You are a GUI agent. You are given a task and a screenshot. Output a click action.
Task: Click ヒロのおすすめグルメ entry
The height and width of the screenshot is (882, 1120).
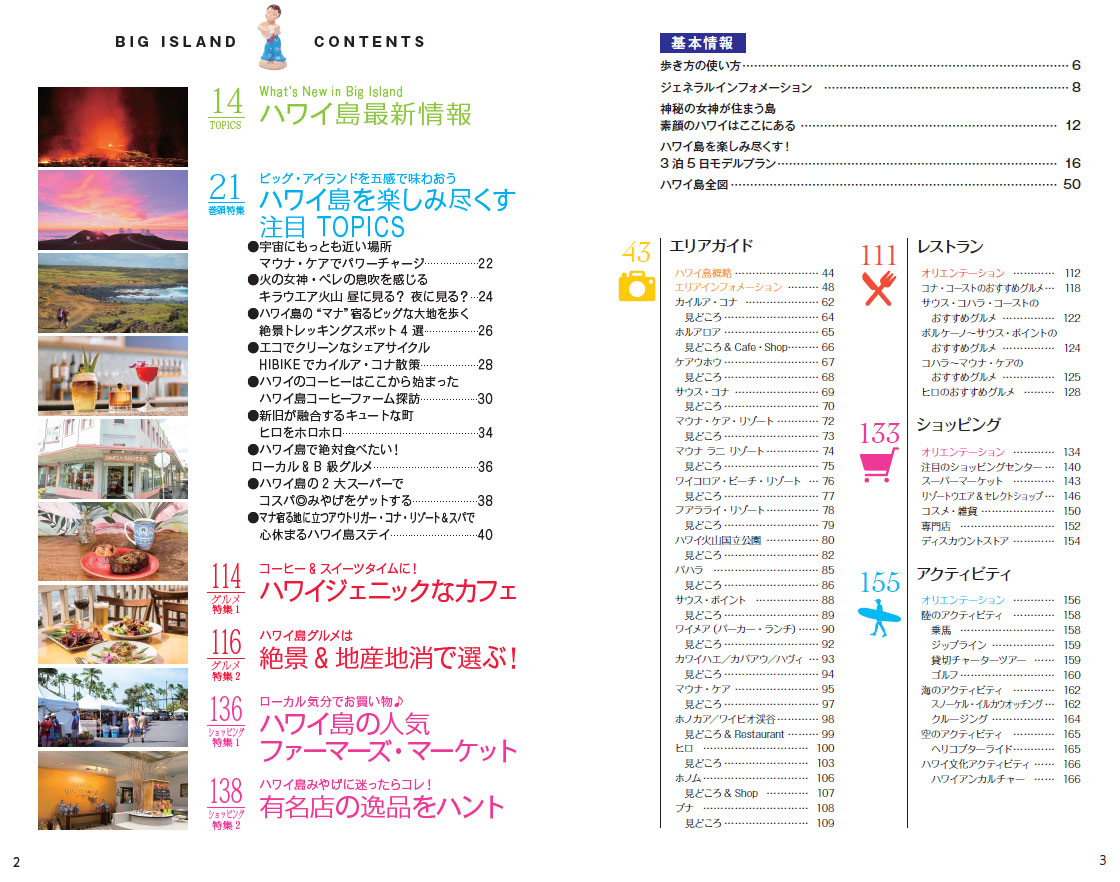[x=1001, y=392]
